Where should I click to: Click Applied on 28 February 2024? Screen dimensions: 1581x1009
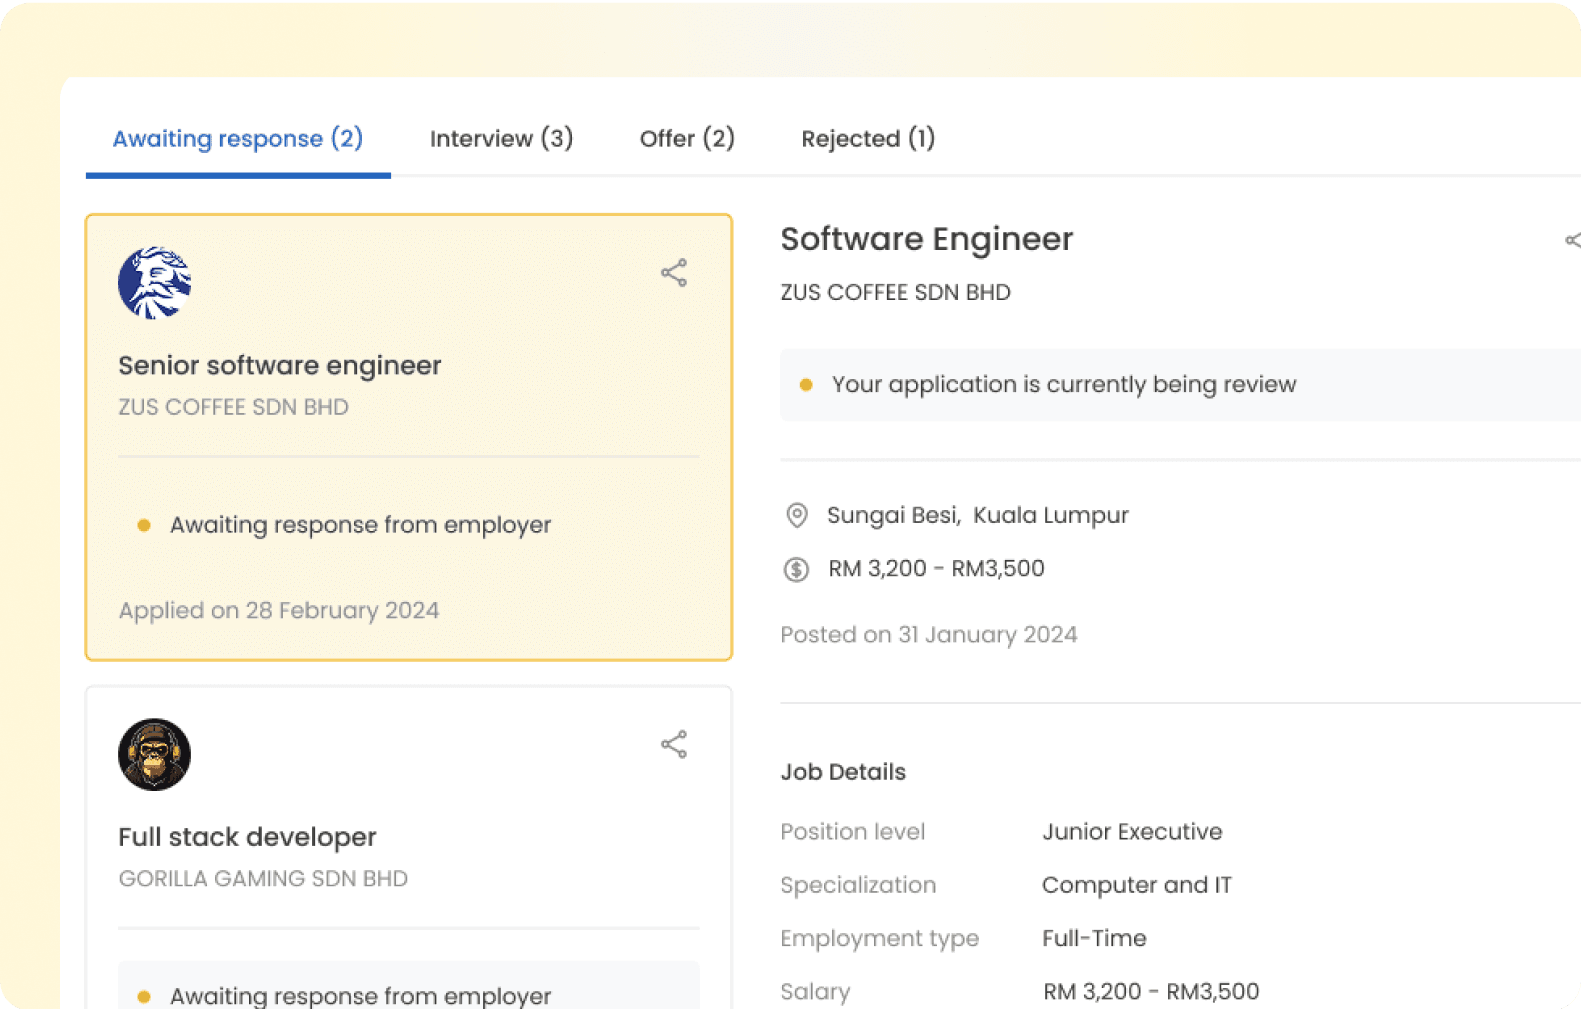click(279, 610)
